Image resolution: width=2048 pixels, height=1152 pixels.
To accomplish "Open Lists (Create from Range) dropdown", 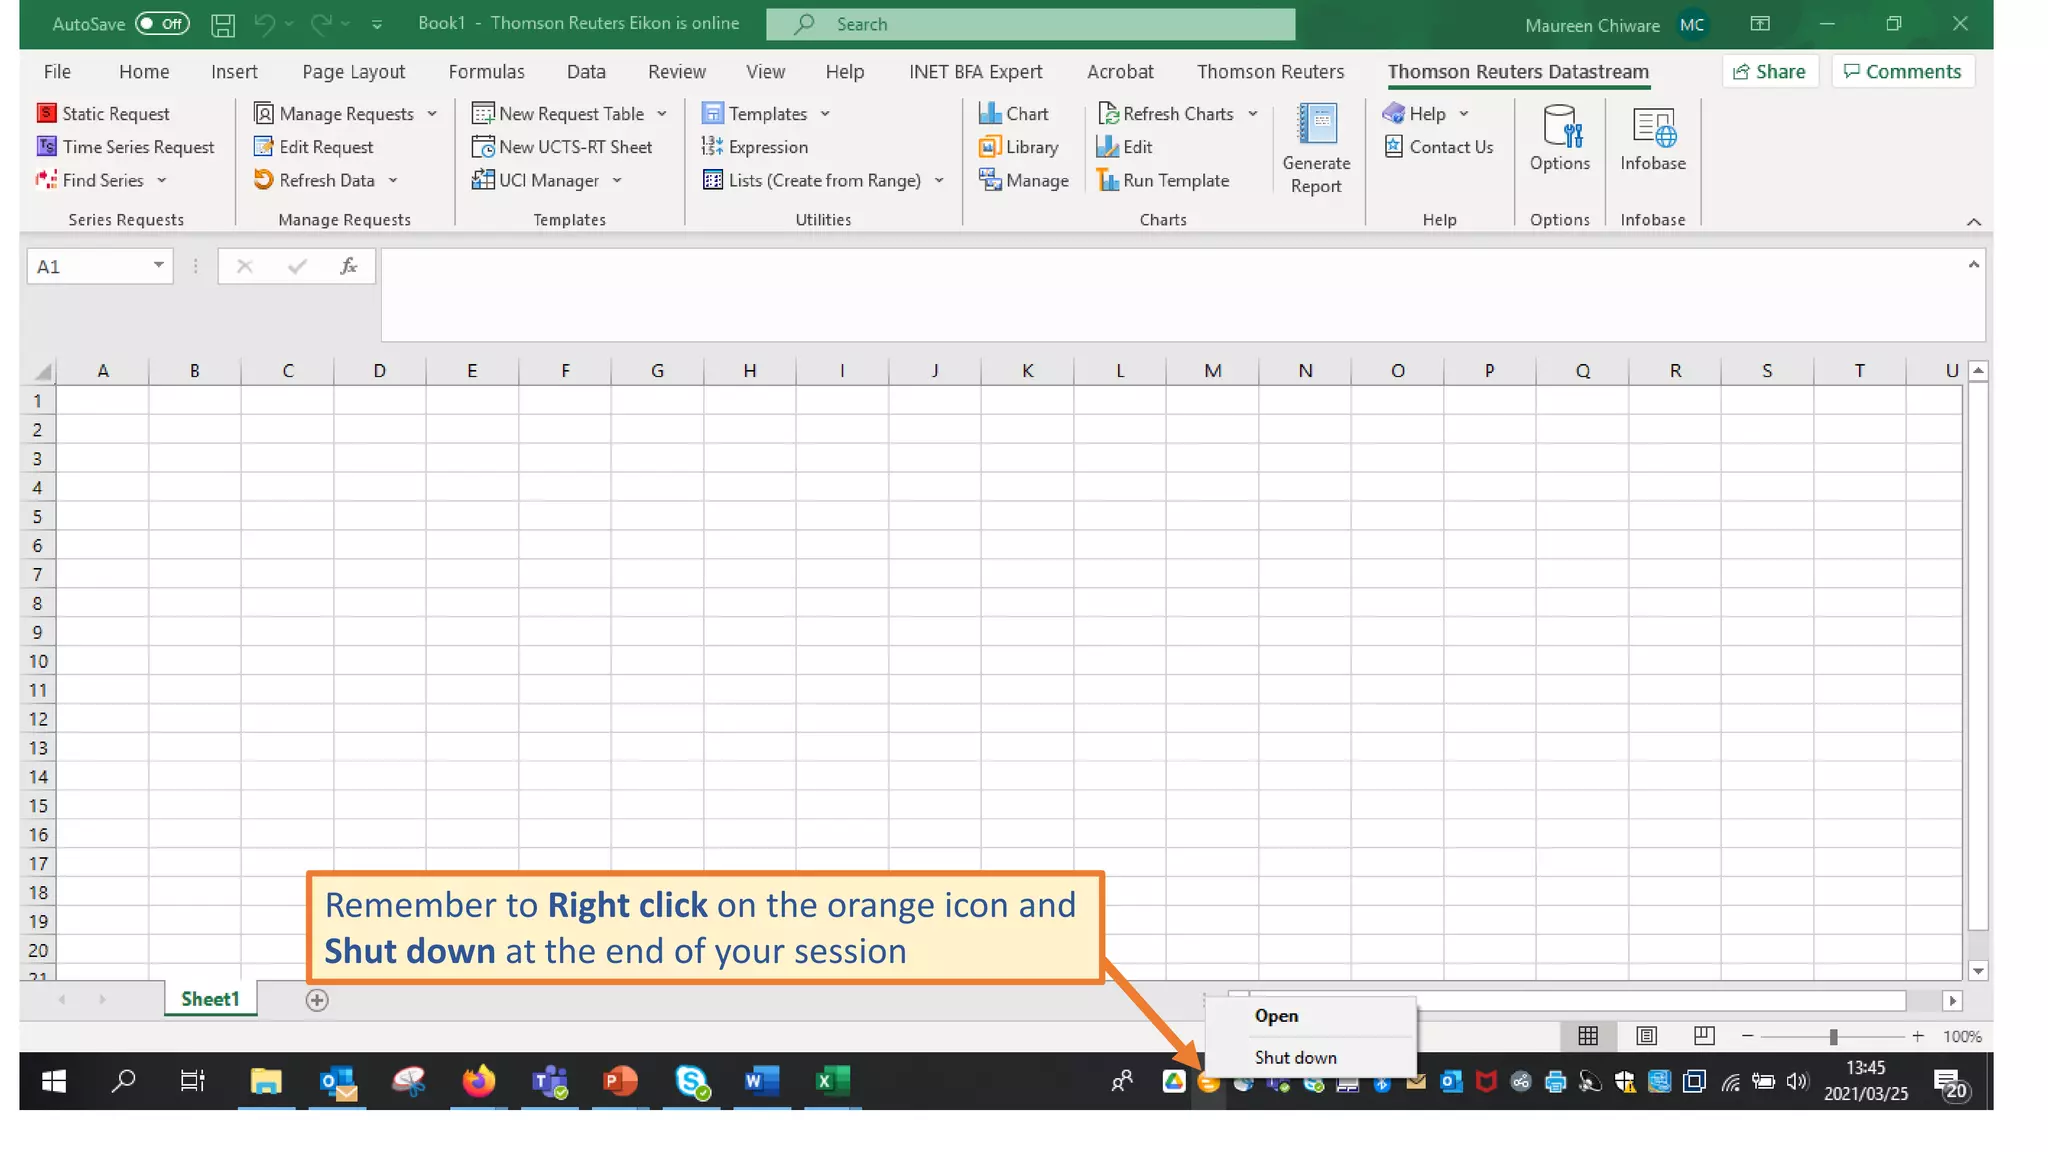I will 939,180.
